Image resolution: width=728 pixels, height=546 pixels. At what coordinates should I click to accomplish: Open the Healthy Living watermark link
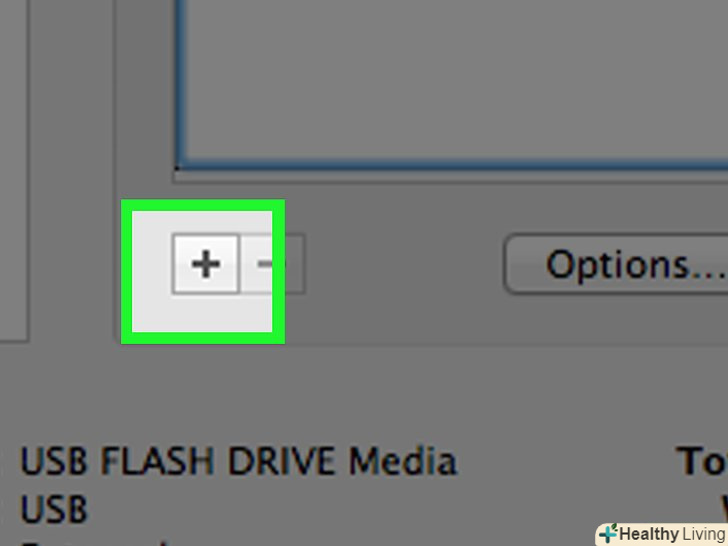(662, 534)
